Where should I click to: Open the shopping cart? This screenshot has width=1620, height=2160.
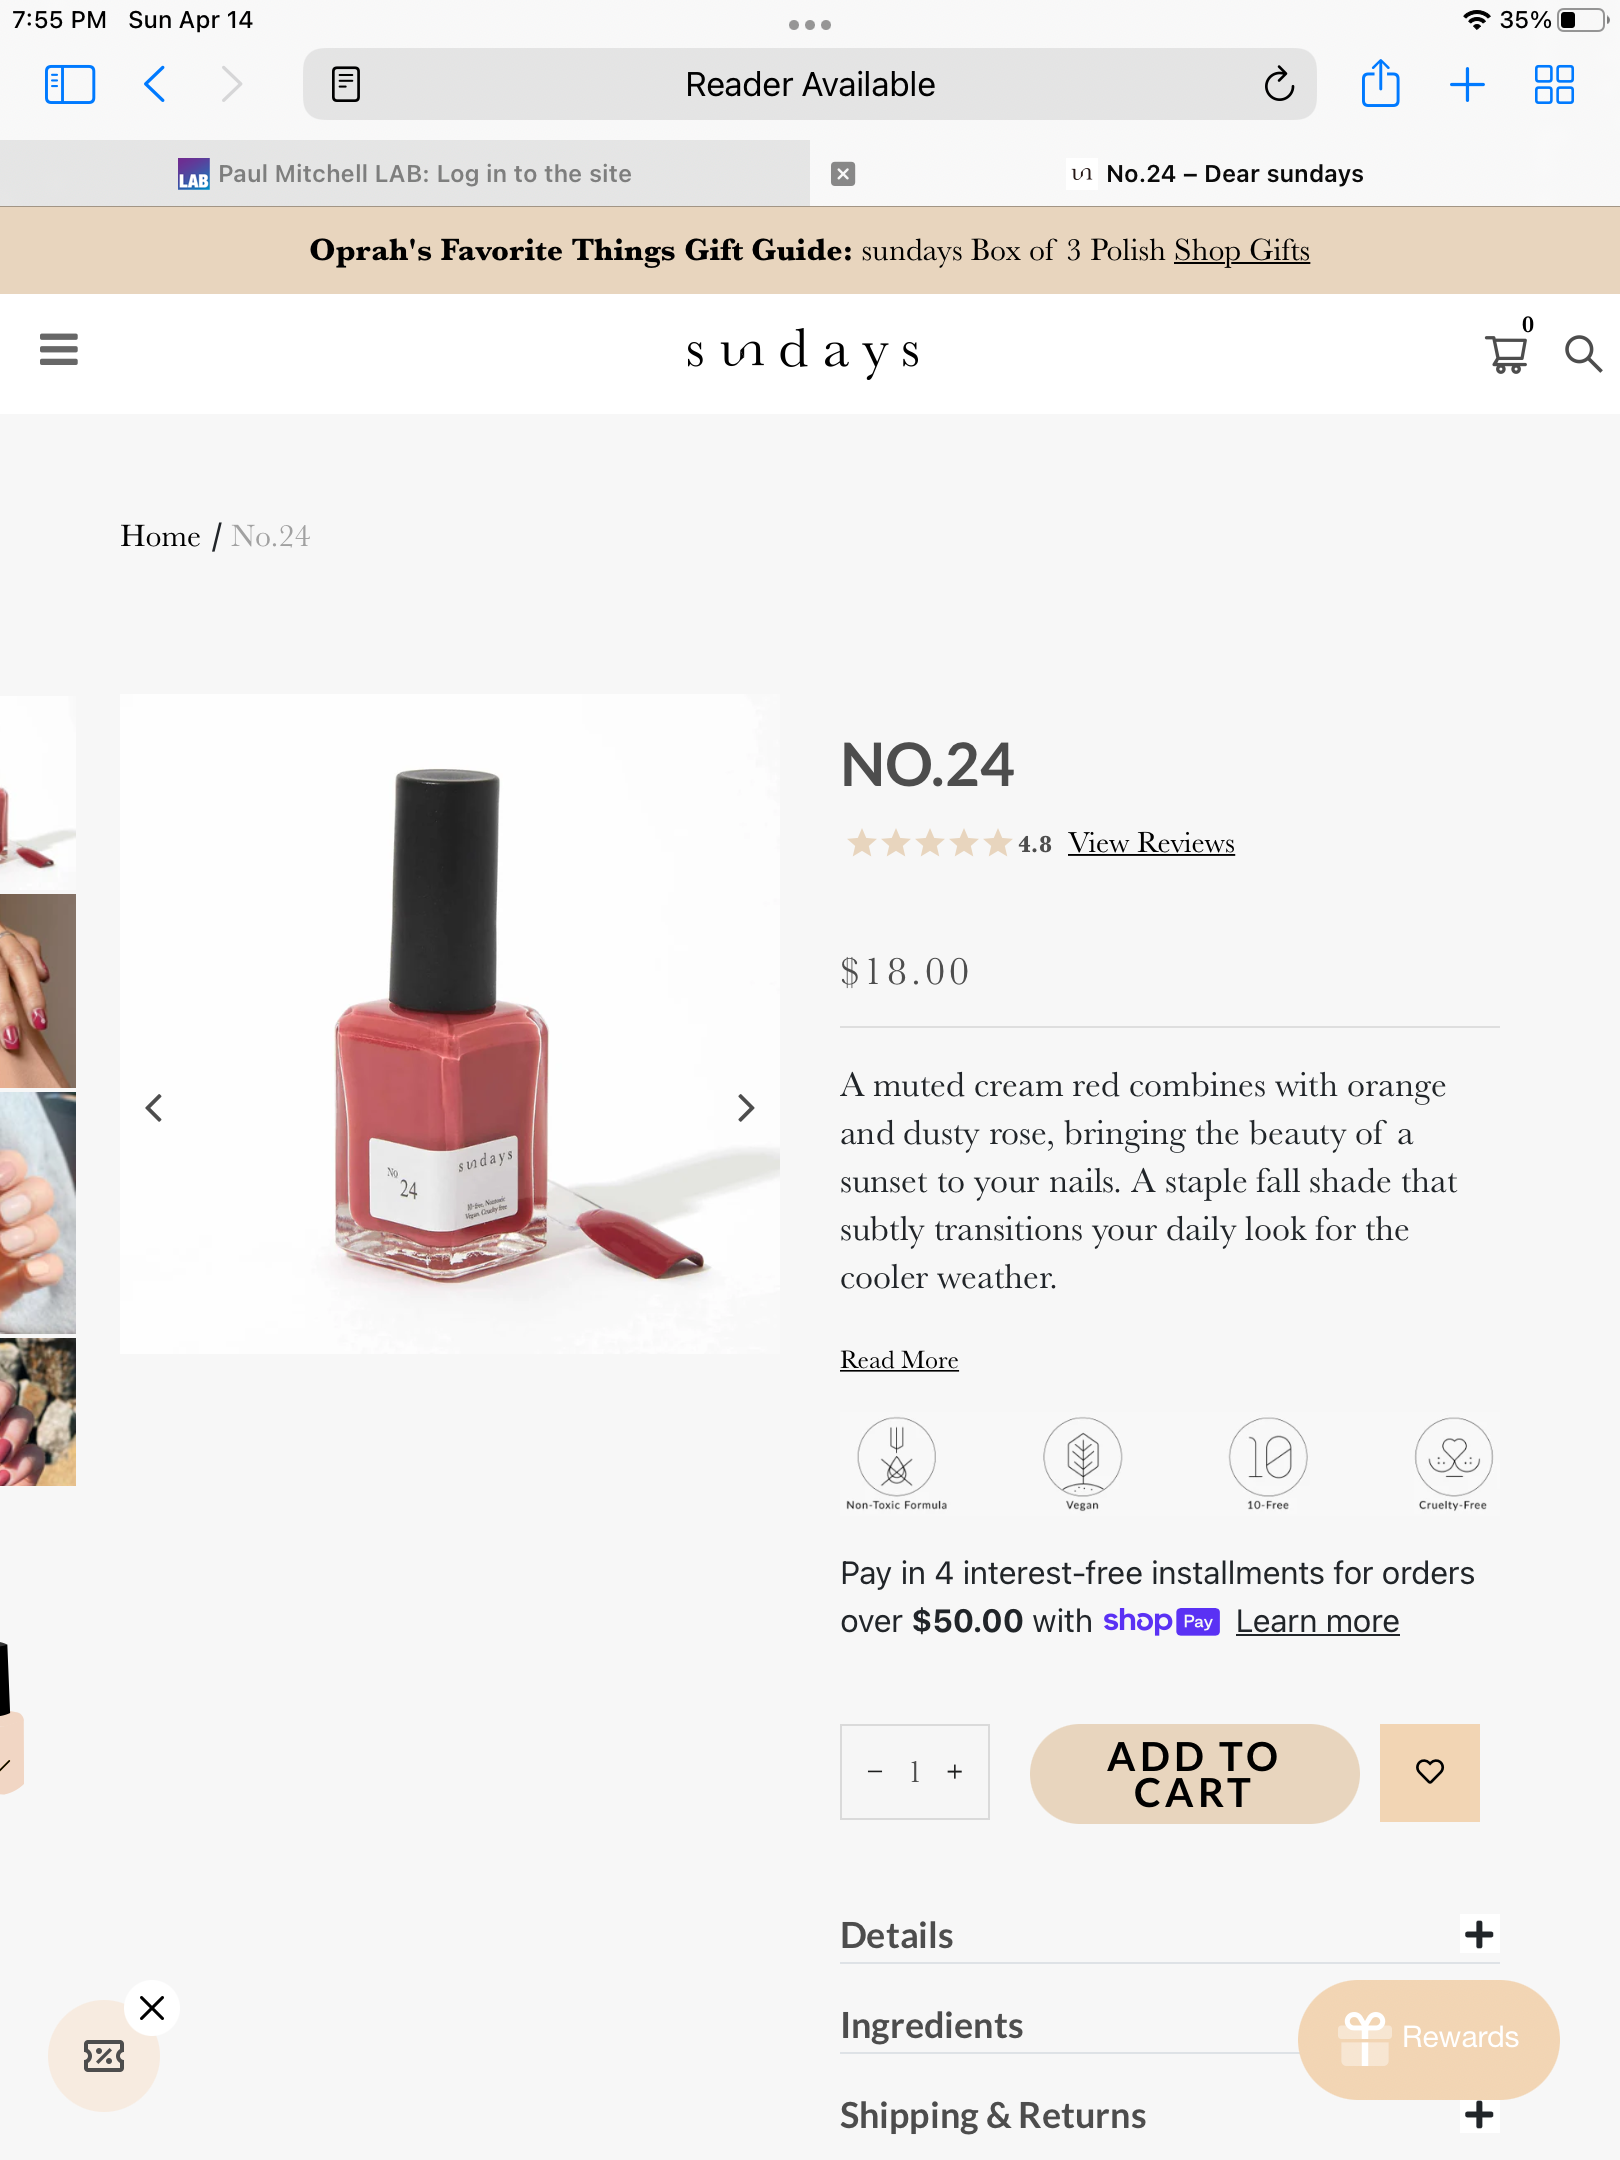click(x=1506, y=353)
